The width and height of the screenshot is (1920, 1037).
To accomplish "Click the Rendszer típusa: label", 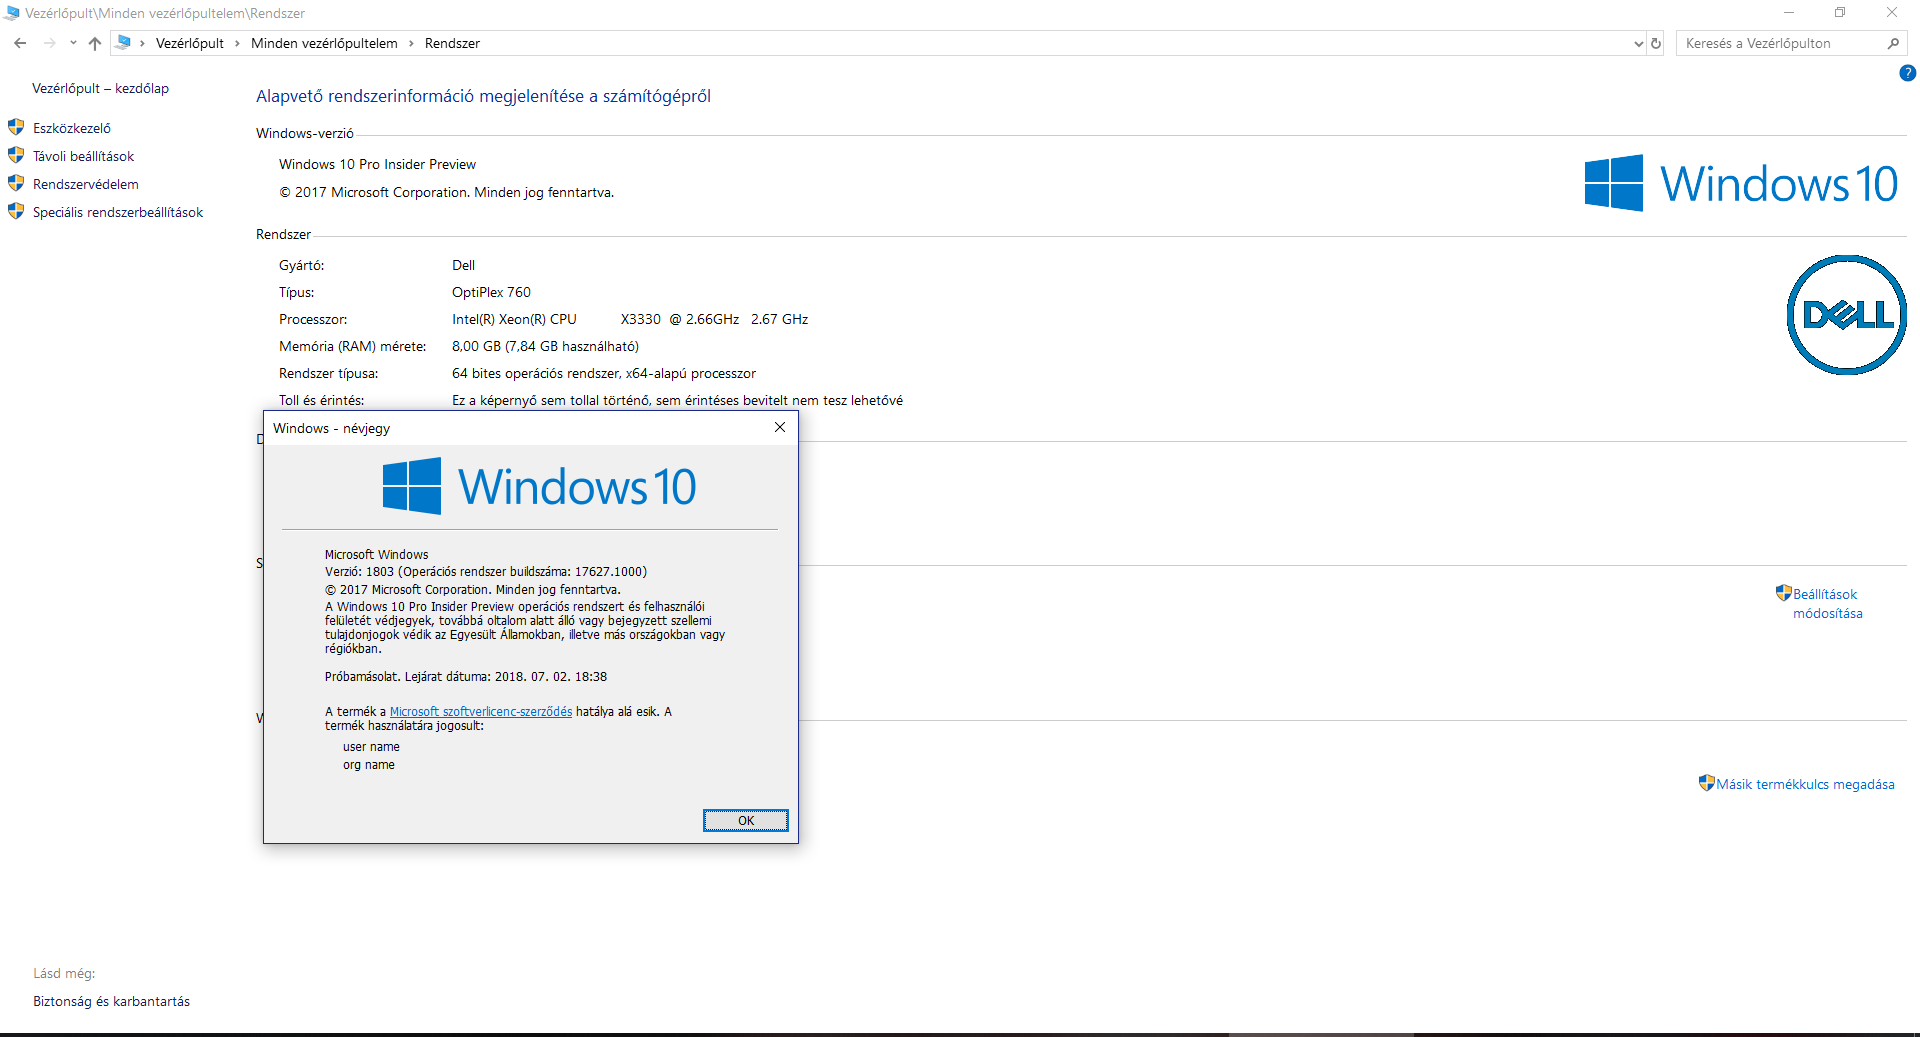I will [329, 373].
